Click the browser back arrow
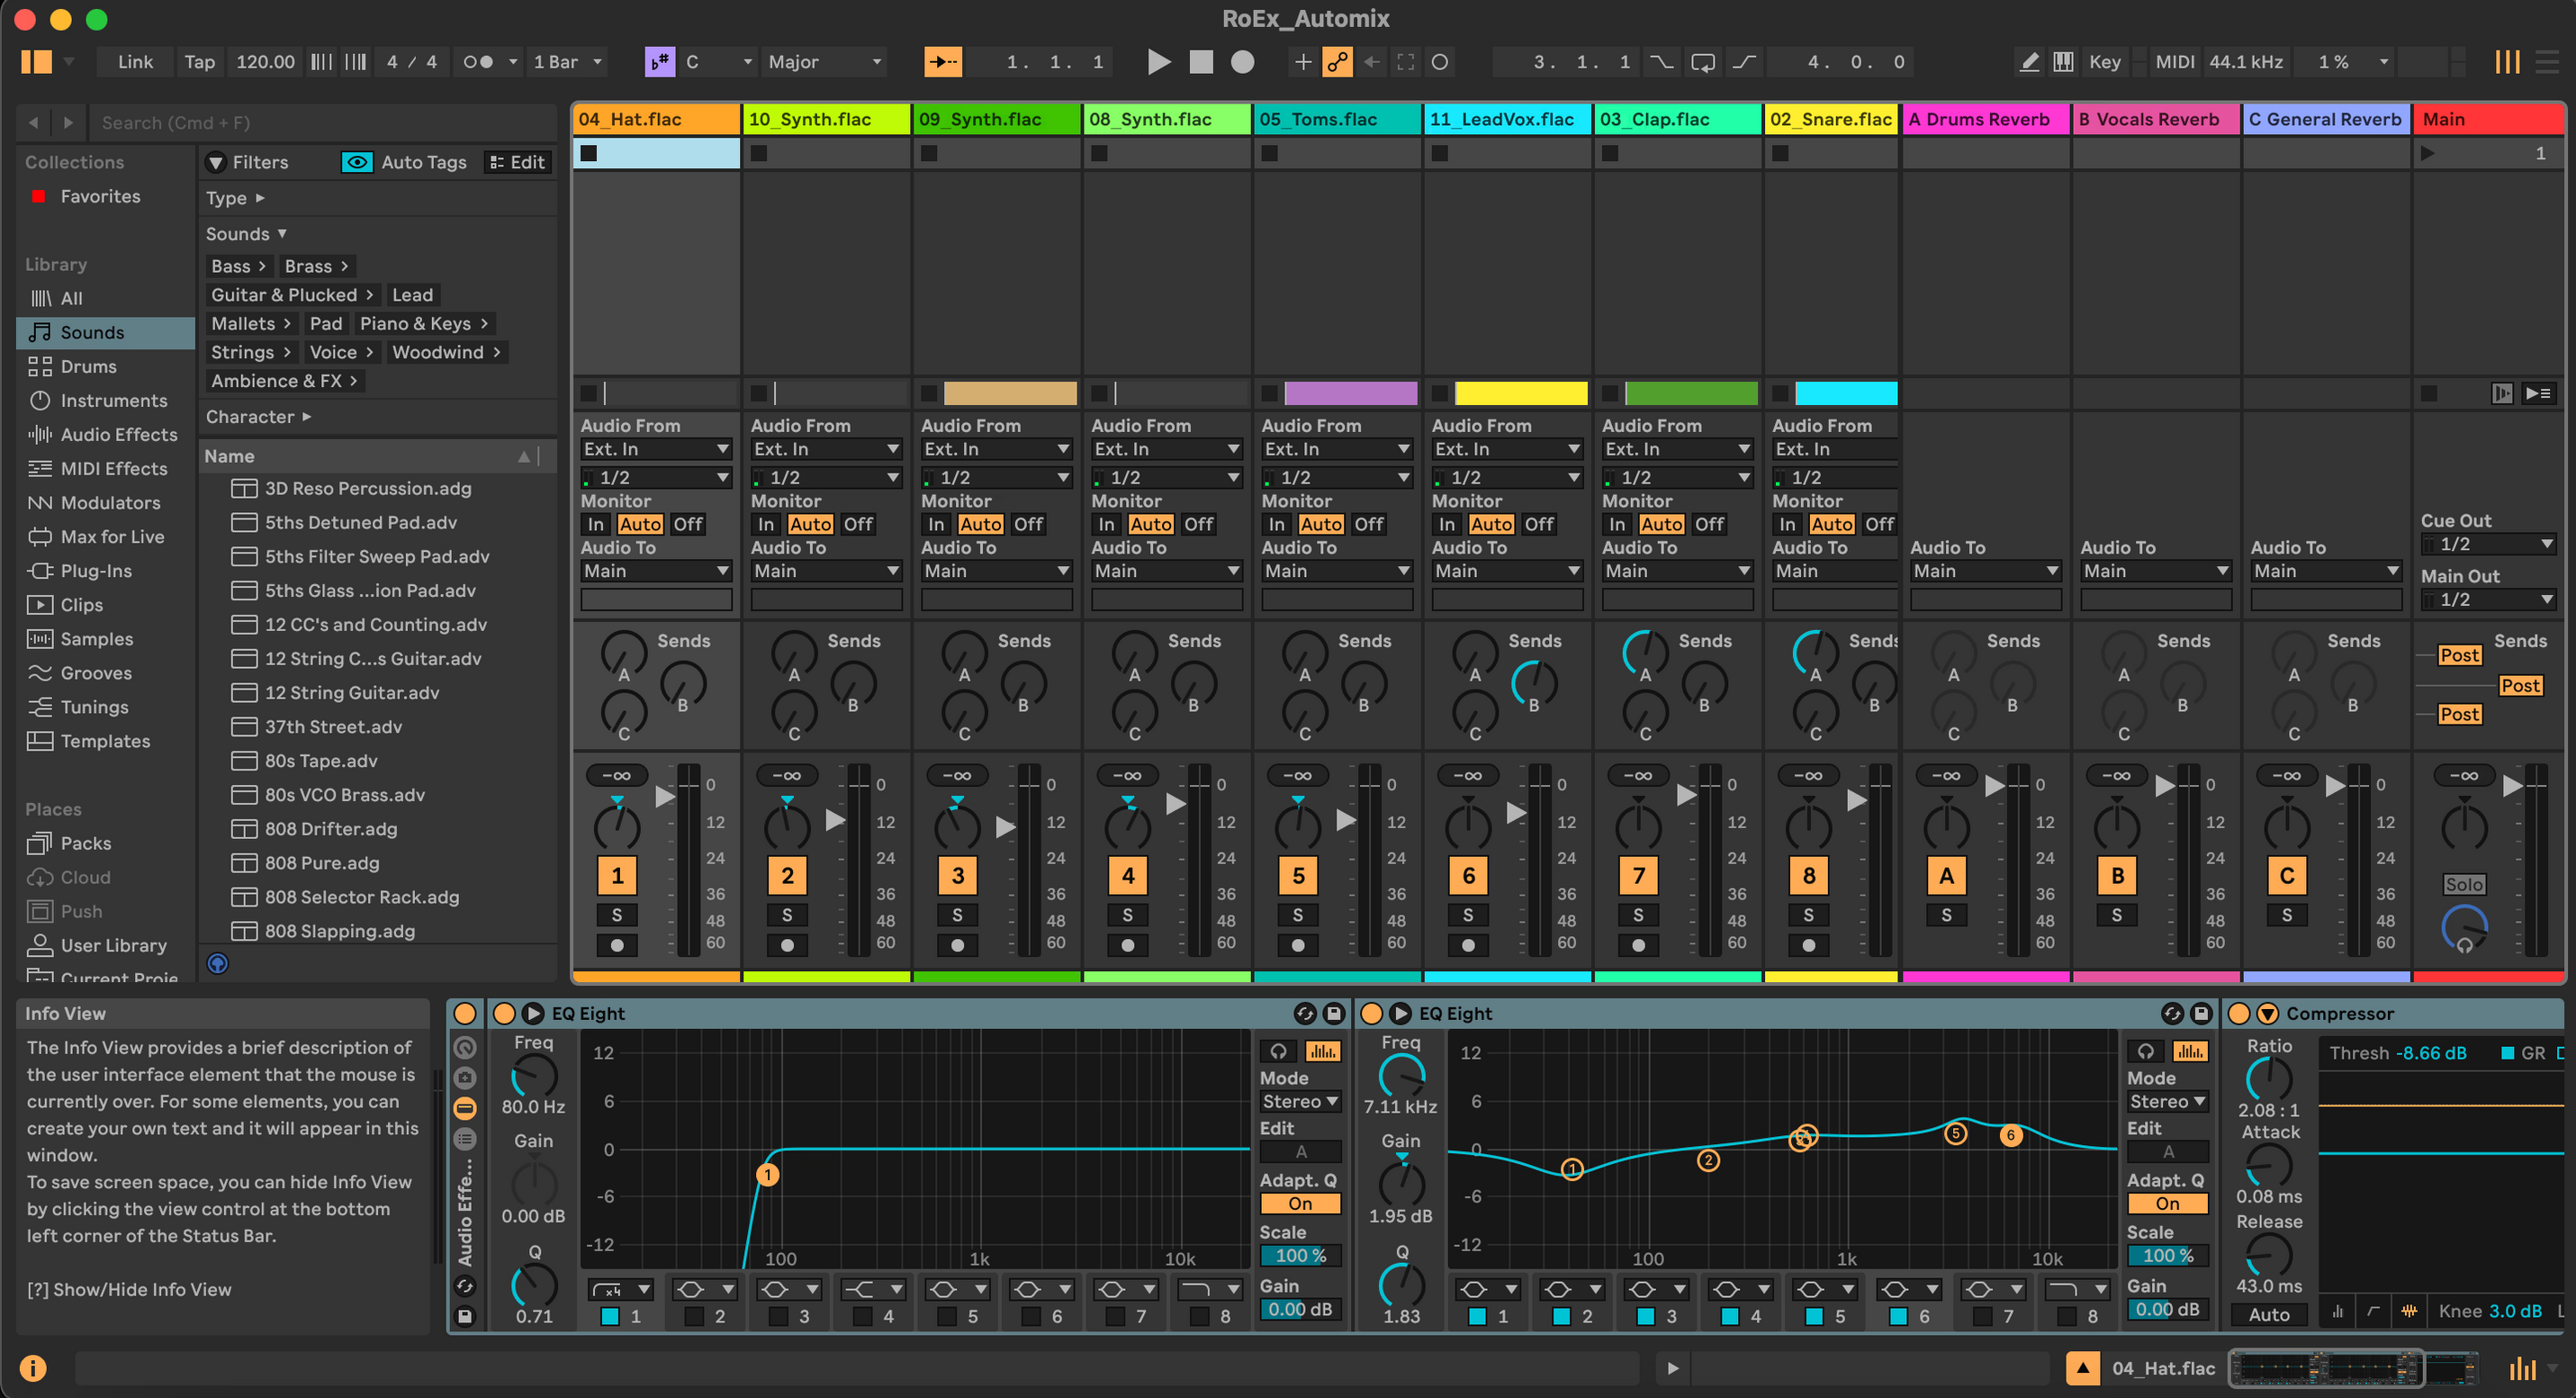Viewport: 2576px width, 1398px height. tap(34, 122)
